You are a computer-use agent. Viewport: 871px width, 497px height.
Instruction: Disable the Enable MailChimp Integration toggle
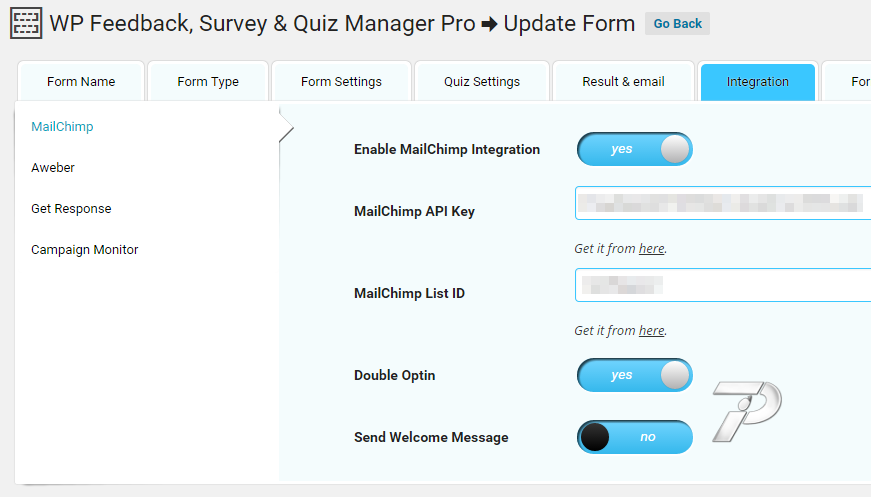coord(634,149)
